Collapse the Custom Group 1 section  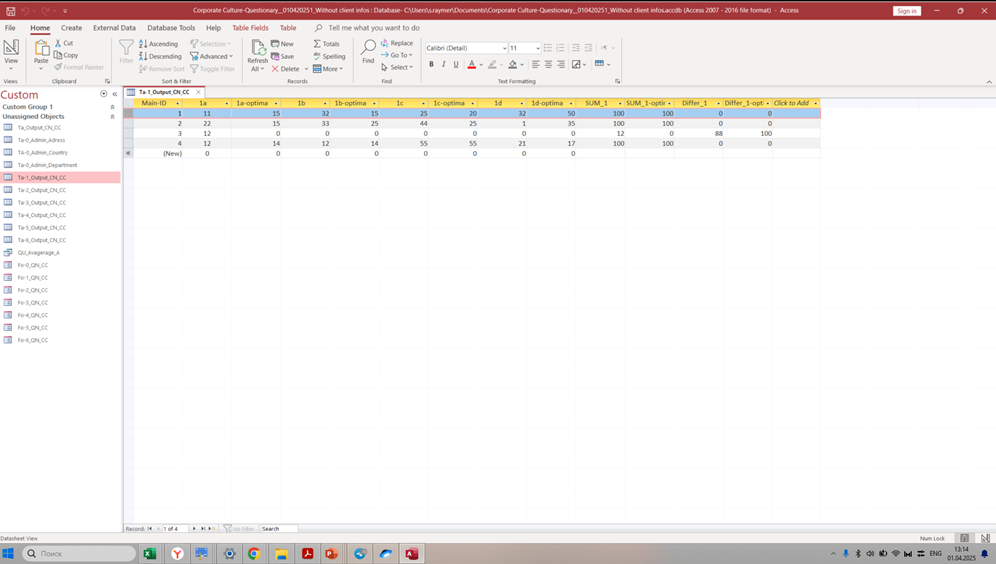click(x=112, y=107)
